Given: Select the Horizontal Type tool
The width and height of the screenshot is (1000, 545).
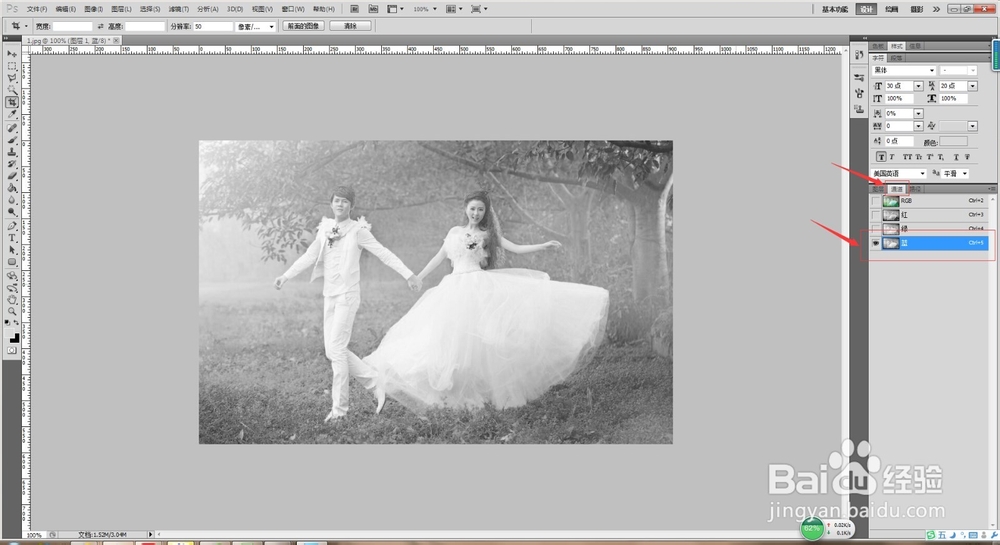Looking at the screenshot, I should tap(12, 238).
